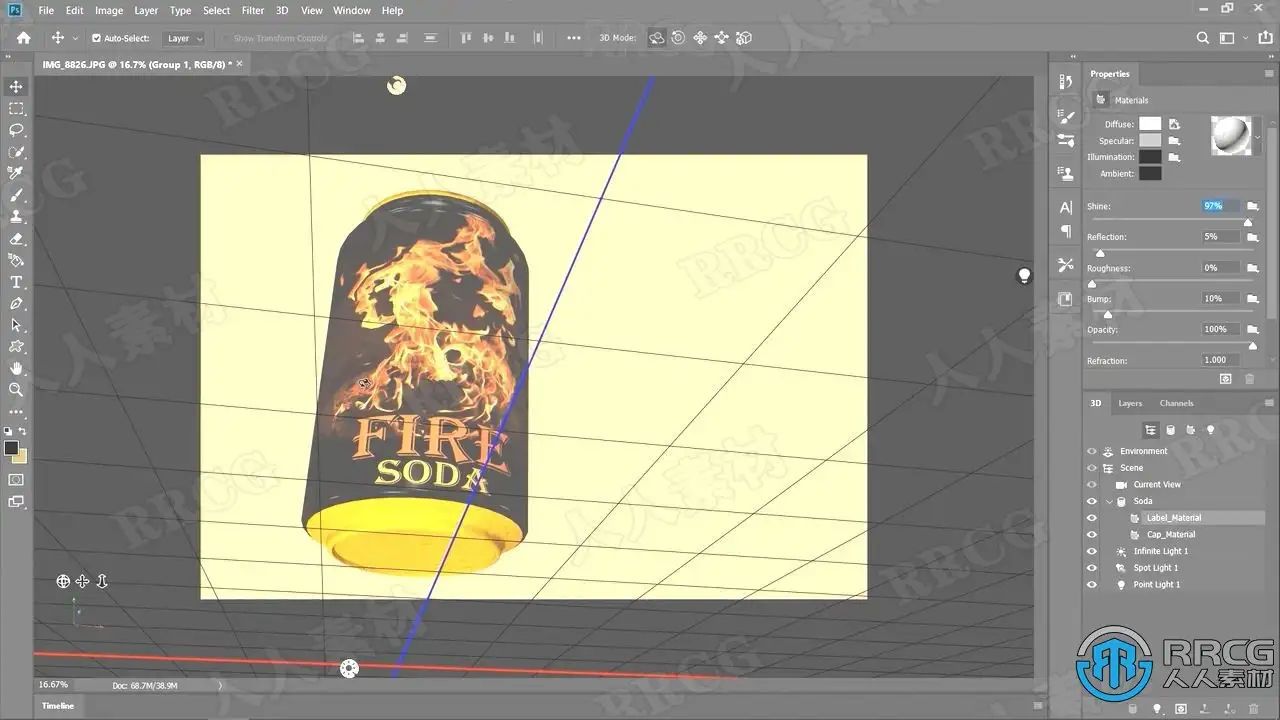Switch to the Channels tab
The height and width of the screenshot is (720, 1280).
(x=1176, y=403)
